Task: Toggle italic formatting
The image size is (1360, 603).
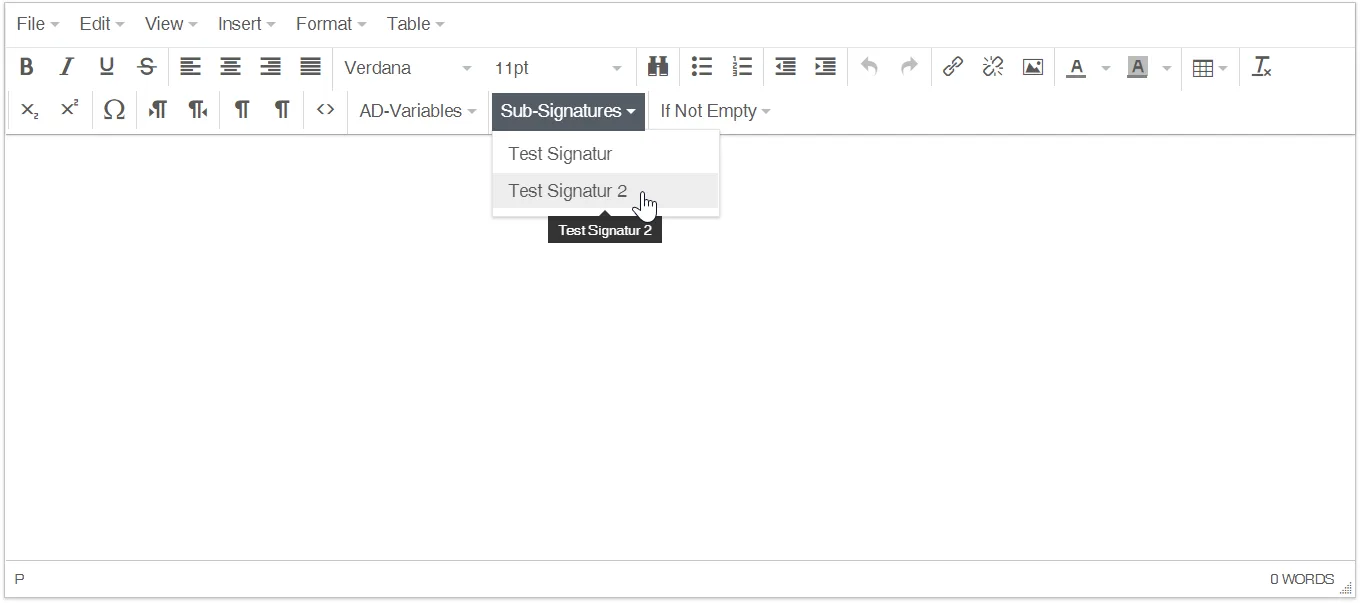Action: point(67,67)
